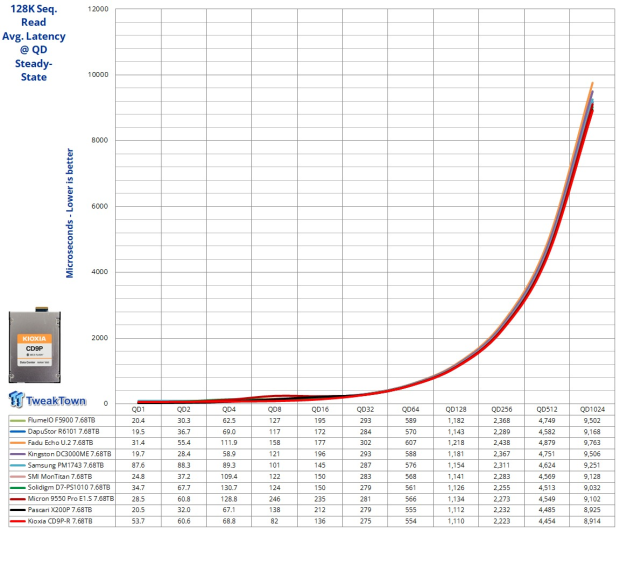This screenshot has height=568, width=620.
Task: Click the QD256 column header
Action: click(x=501, y=409)
